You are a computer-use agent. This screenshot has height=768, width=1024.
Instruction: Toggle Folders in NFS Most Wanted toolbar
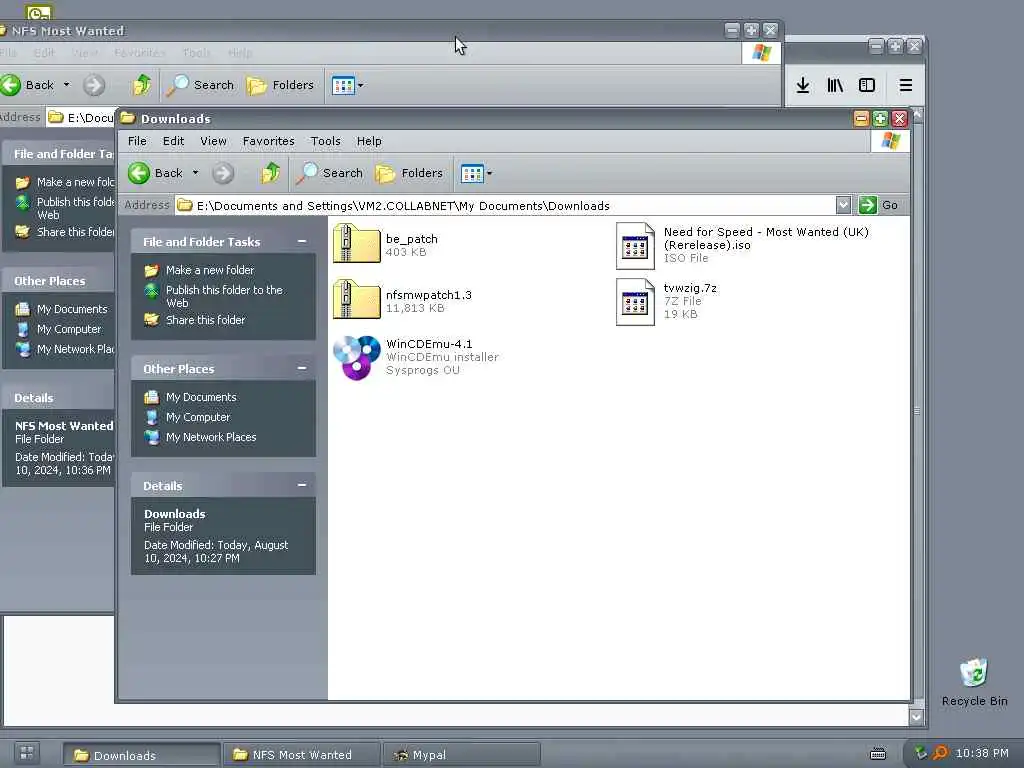[x=280, y=85]
